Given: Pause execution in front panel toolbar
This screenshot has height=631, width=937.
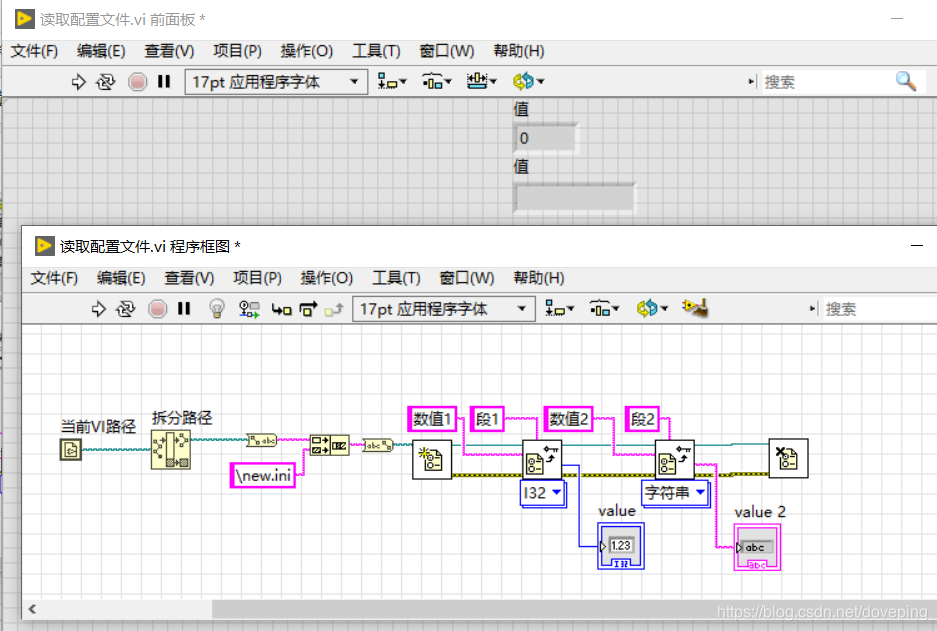Looking at the screenshot, I should pyautogui.click(x=164, y=81).
